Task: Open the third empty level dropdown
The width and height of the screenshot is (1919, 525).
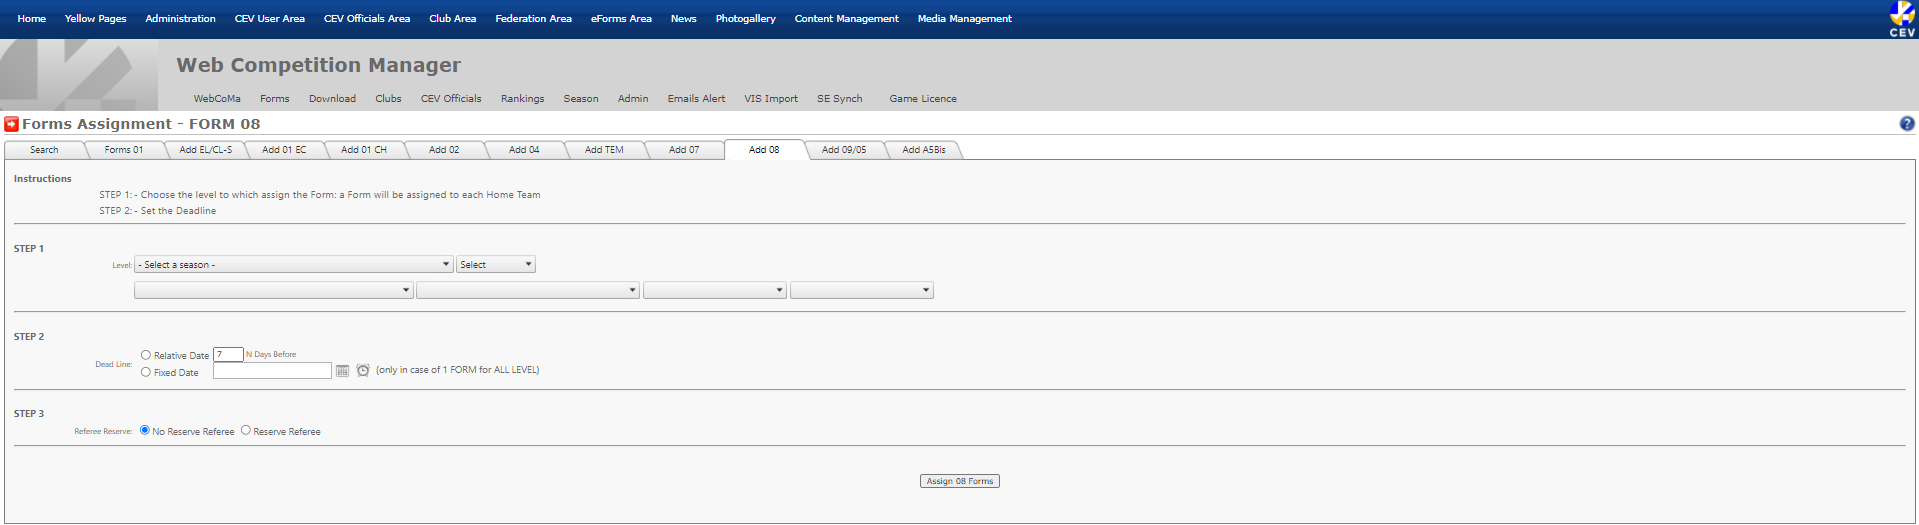Action: pyautogui.click(x=715, y=291)
